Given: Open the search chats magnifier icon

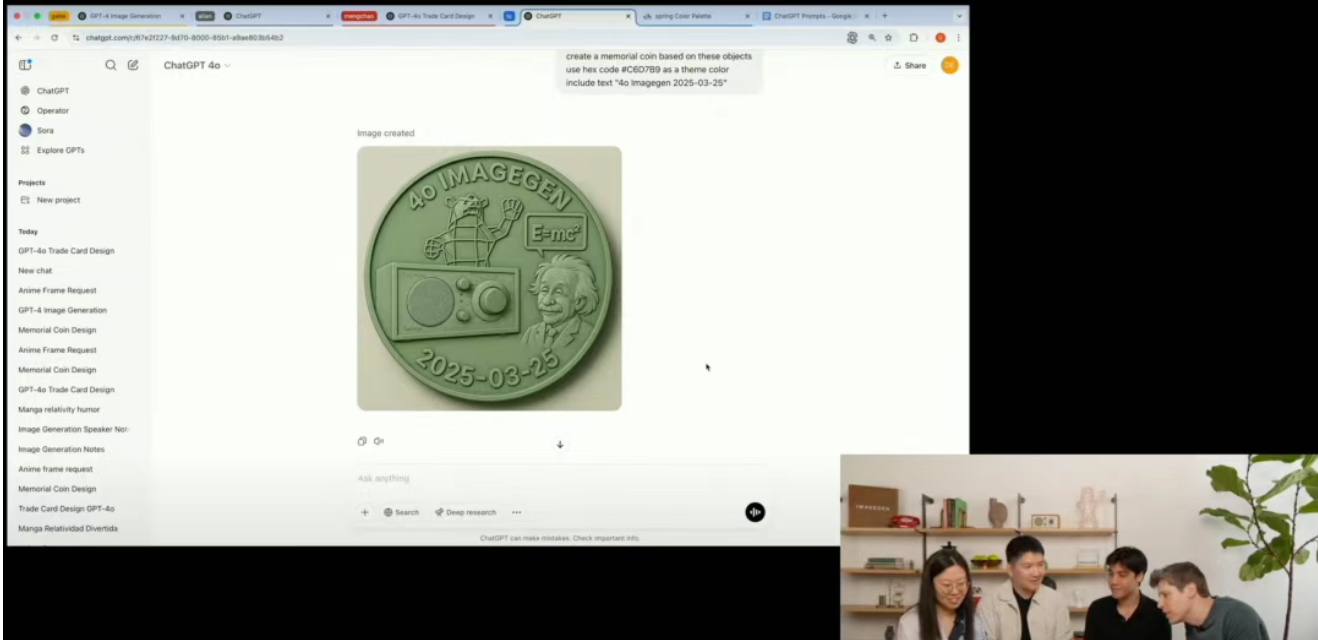Looking at the screenshot, I should click(x=111, y=65).
